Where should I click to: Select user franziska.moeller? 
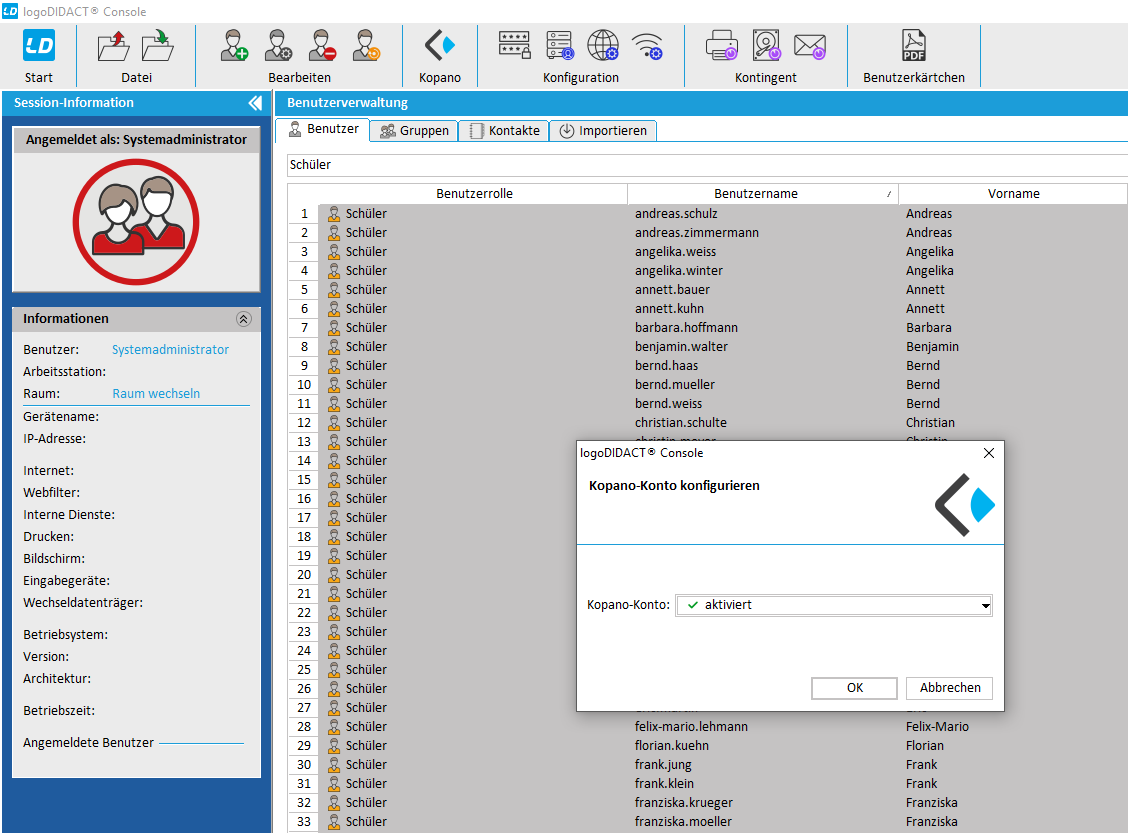tap(683, 821)
